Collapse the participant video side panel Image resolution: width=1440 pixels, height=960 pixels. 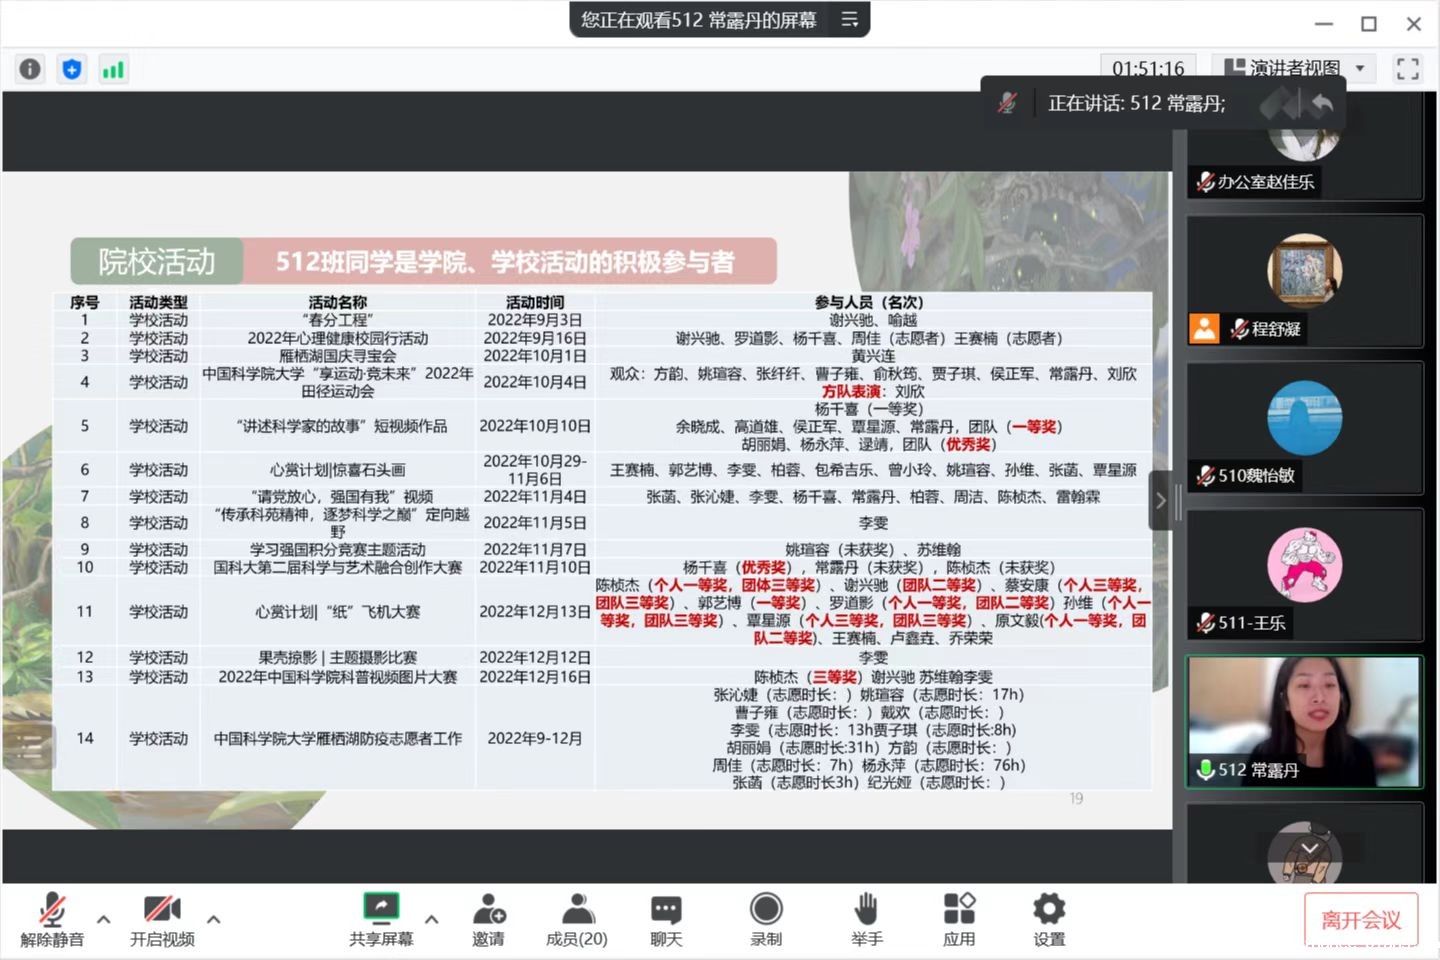[x=1160, y=500]
